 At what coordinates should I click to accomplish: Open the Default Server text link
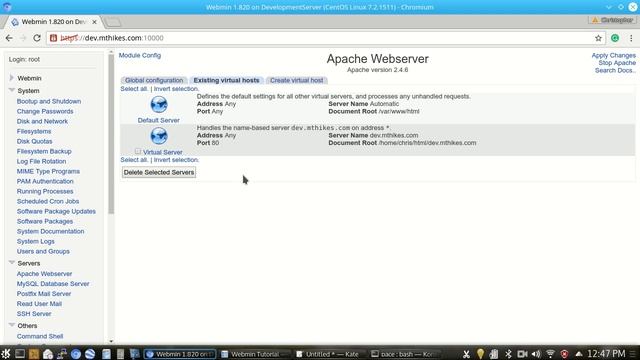pyautogui.click(x=158, y=120)
